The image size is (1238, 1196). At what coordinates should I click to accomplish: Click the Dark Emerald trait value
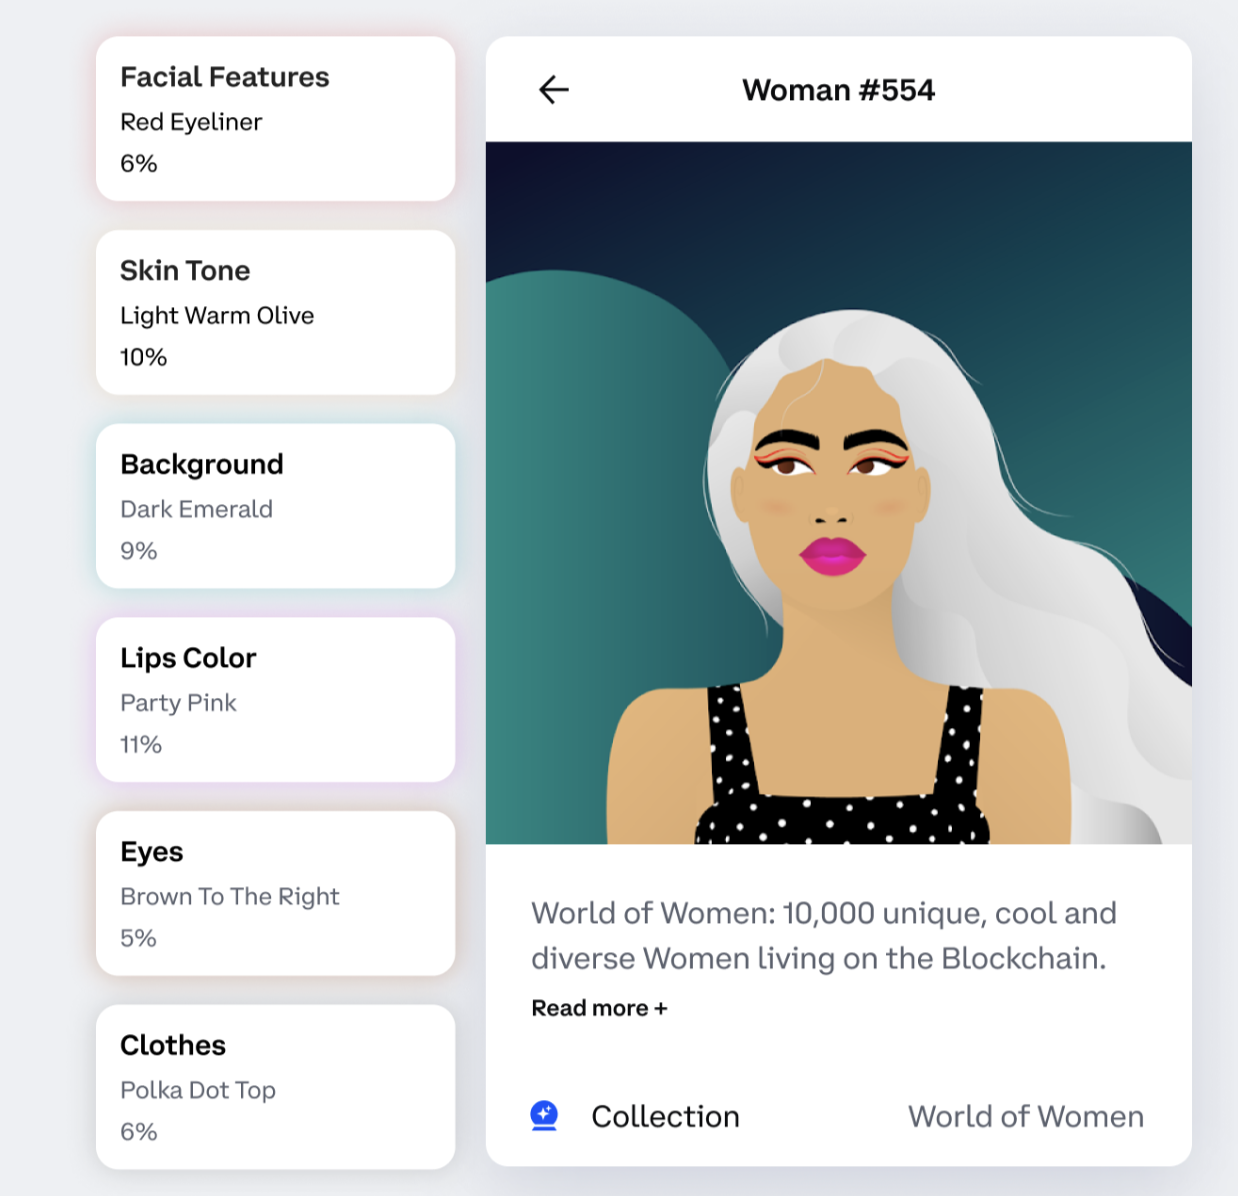tap(196, 509)
